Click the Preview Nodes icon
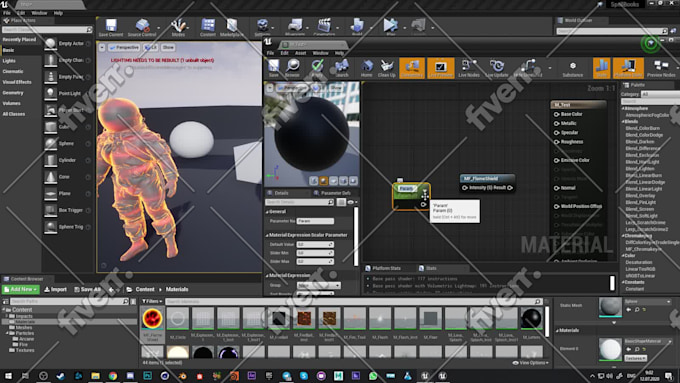The width and height of the screenshot is (680, 383). click(661, 69)
